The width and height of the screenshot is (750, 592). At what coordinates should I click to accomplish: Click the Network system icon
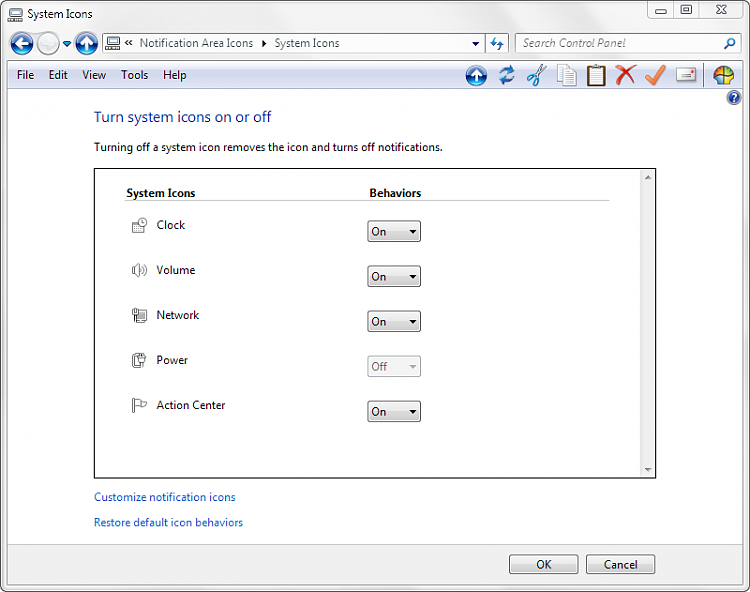[x=139, y=315]
